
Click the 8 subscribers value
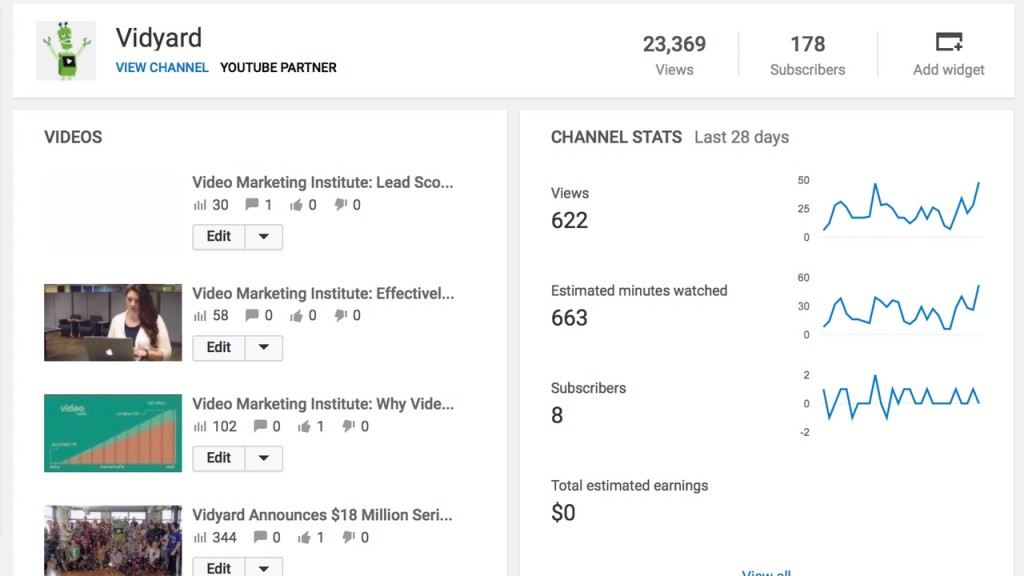pyautogui.click(x=557, y=415)
